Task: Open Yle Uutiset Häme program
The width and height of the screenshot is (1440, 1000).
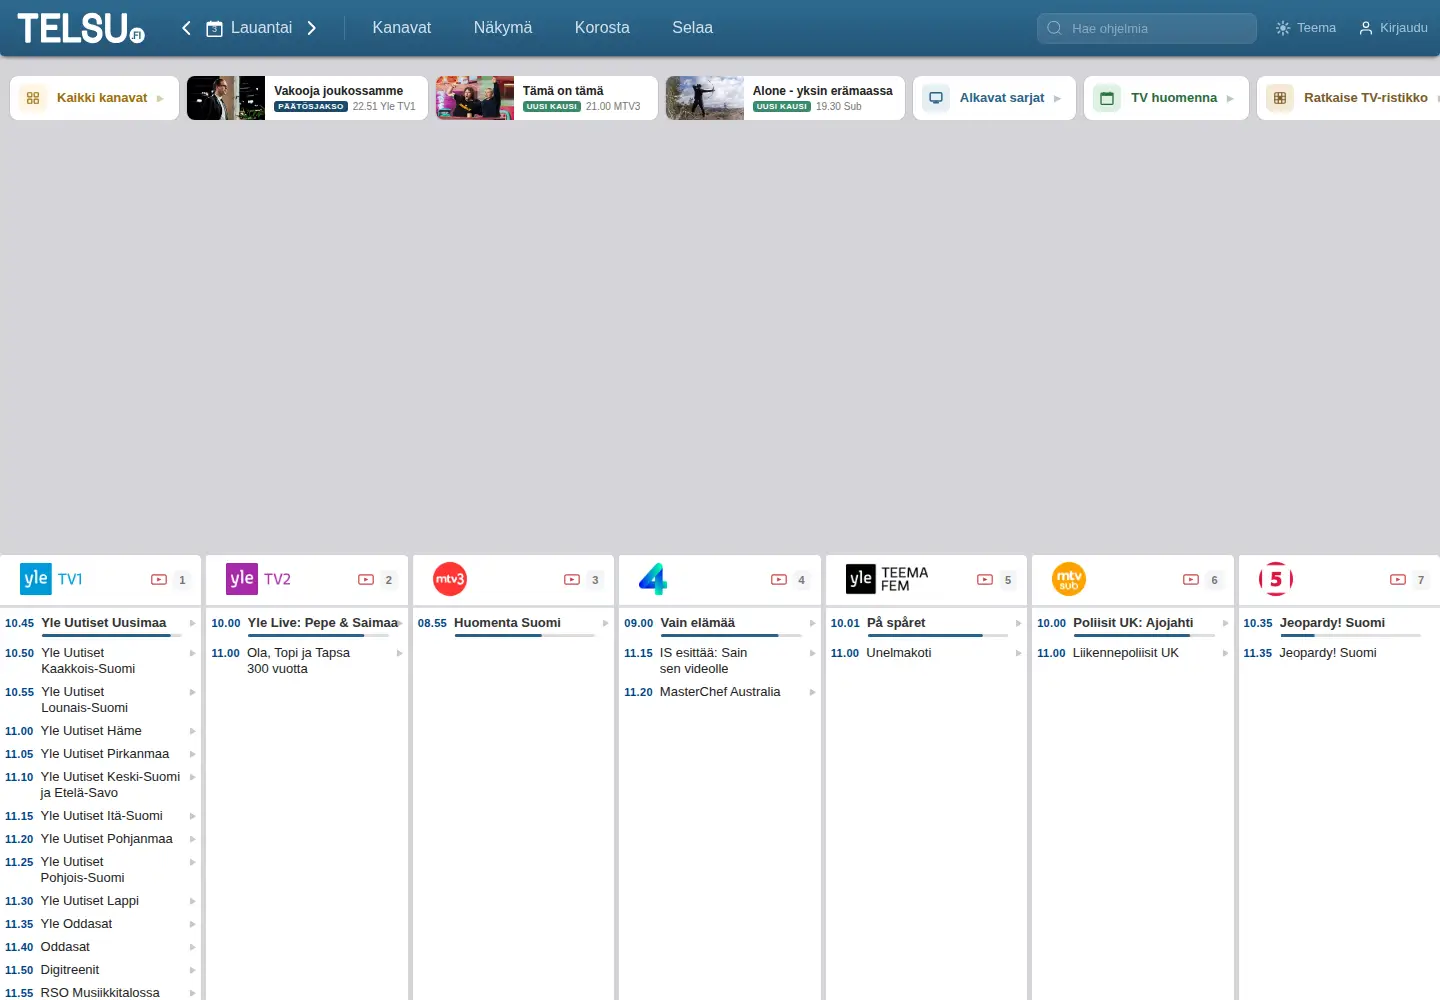Action: pyautogui.click(x=91, y=731)
